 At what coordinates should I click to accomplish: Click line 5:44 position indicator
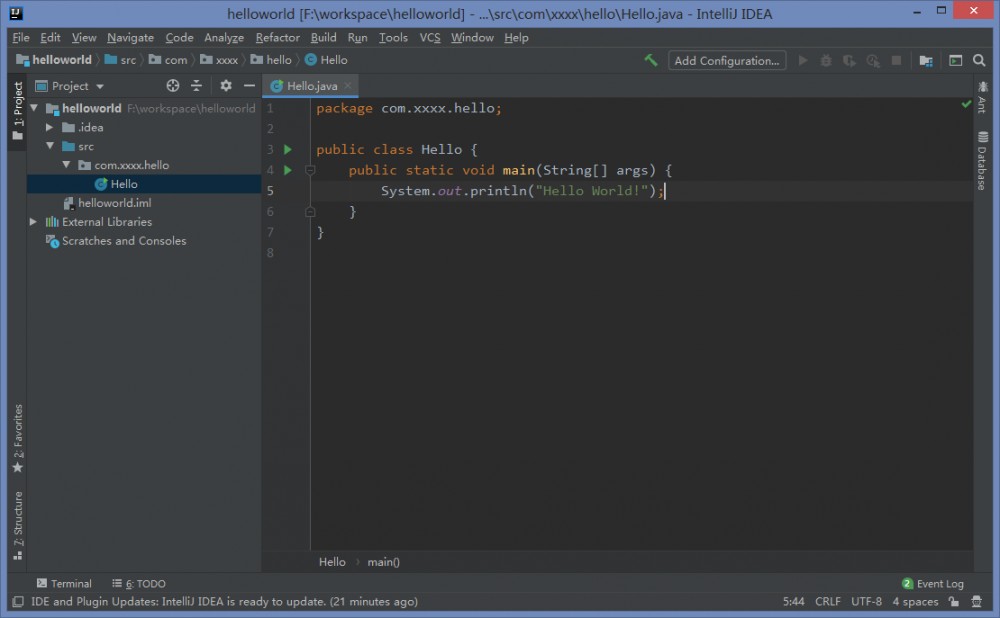click(793, 601)
